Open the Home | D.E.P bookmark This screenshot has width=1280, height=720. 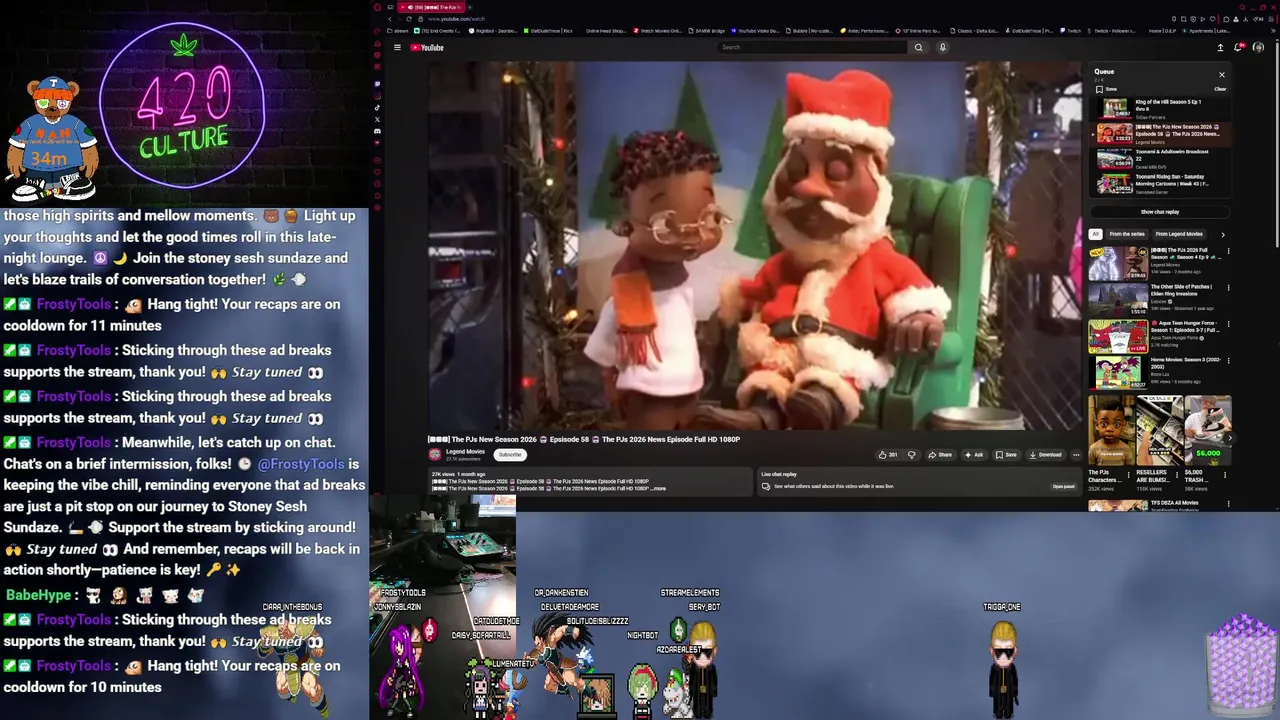click(x=1161, y=31)
